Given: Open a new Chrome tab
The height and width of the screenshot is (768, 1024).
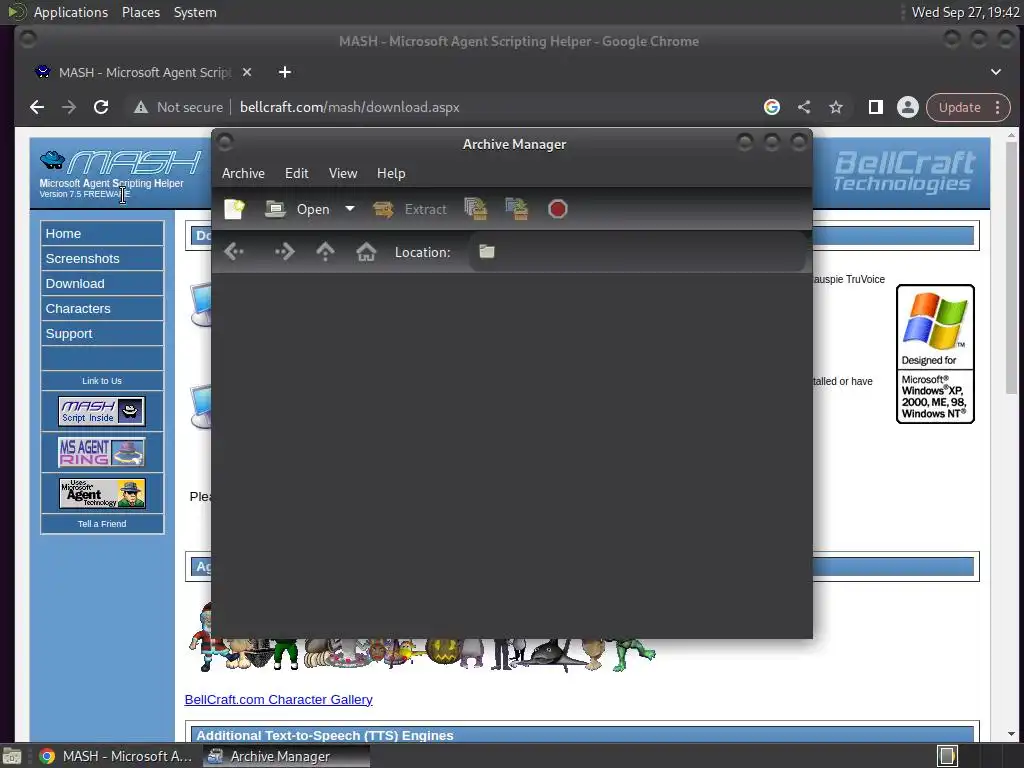Looking at the screenshot, I should point(285,72).
